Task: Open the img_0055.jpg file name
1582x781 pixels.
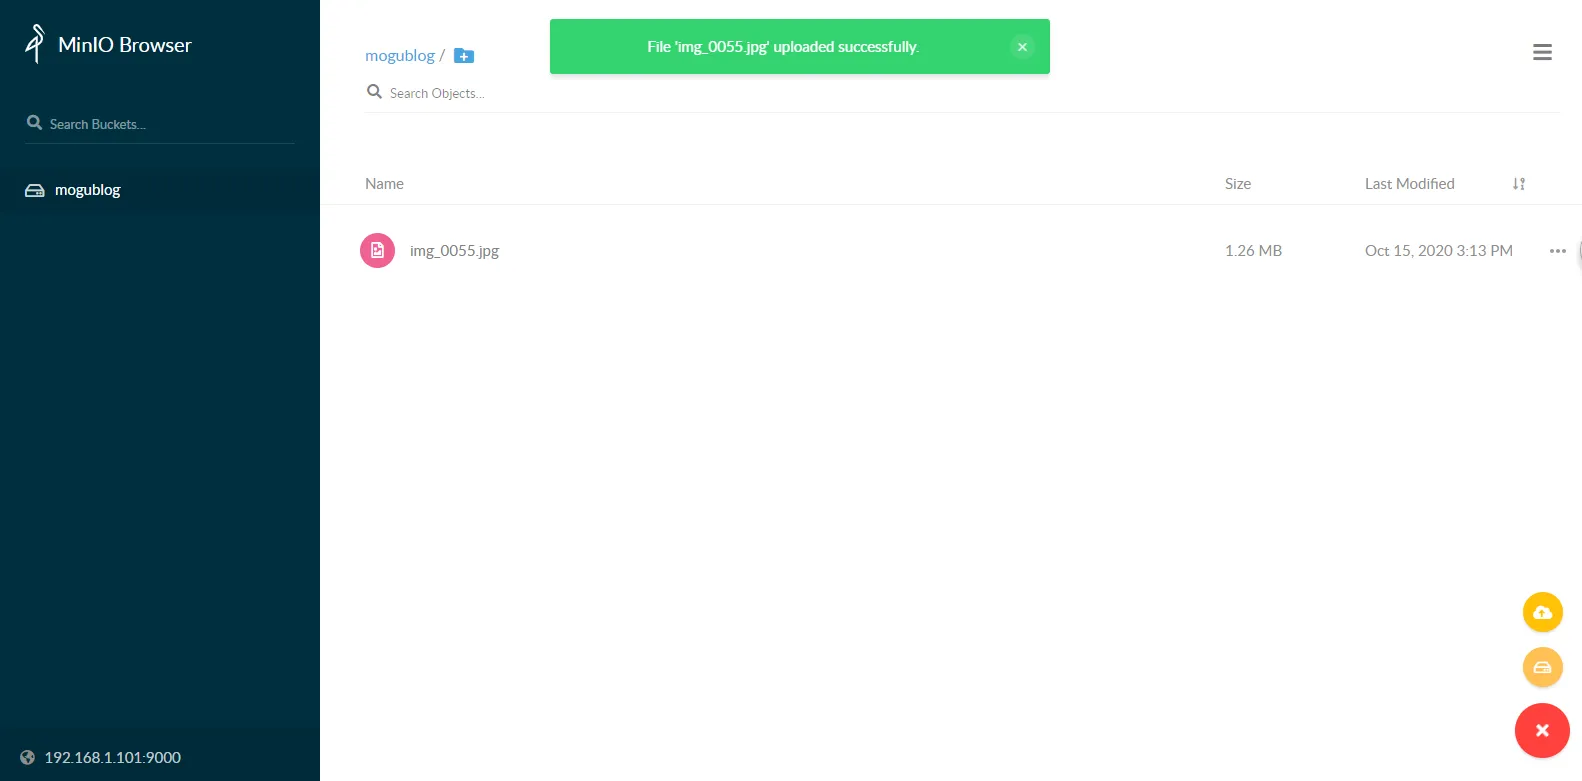Action: pyautogui.click(x=454, y=251)
